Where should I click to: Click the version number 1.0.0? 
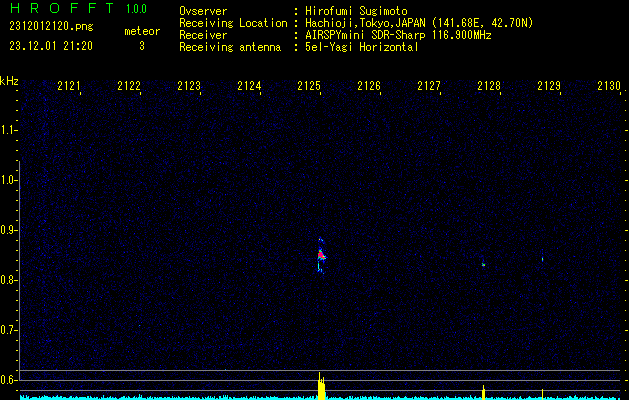(136, 8)
